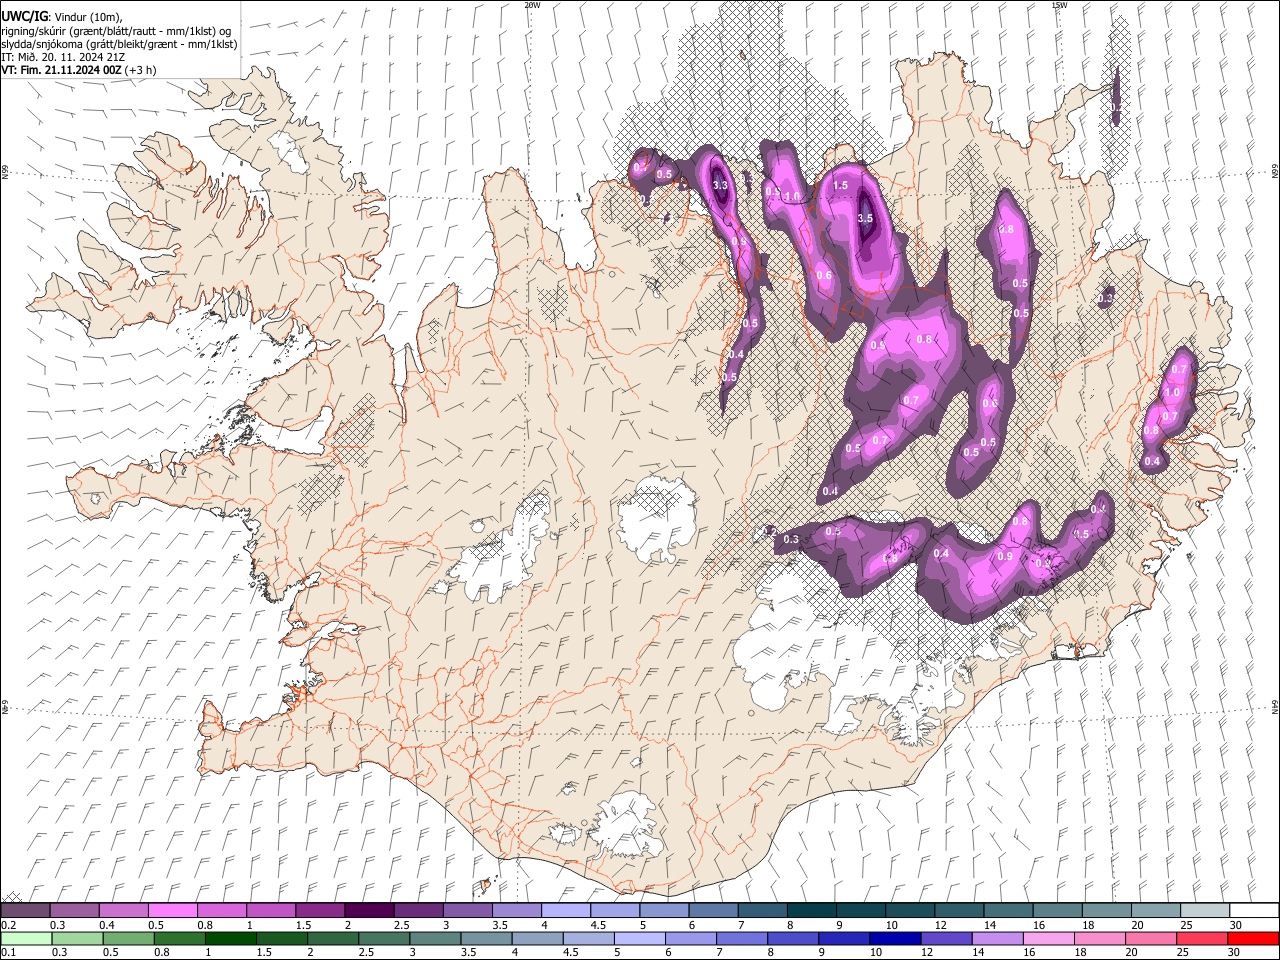Click the '4.5' label on the rain scale

click(570, 952)
